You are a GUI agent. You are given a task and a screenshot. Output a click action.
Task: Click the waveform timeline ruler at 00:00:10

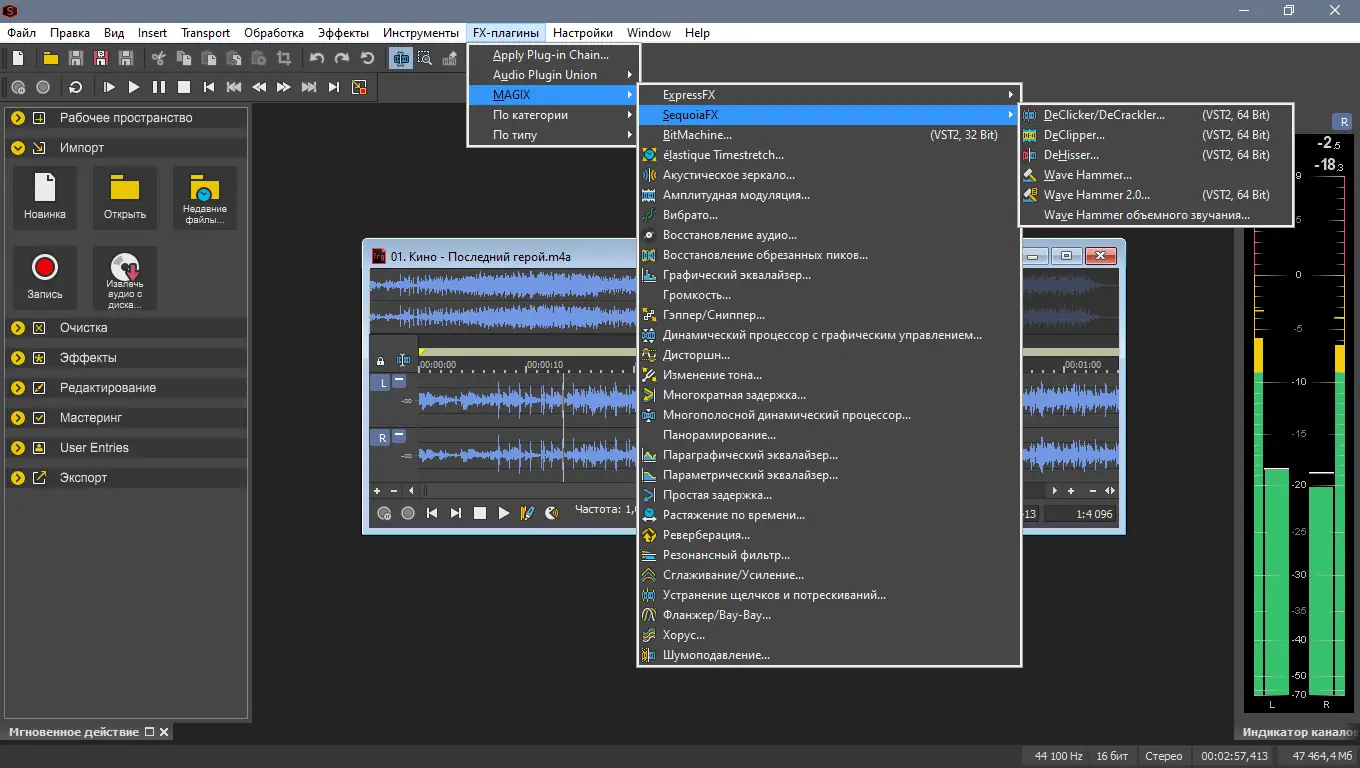545,365
